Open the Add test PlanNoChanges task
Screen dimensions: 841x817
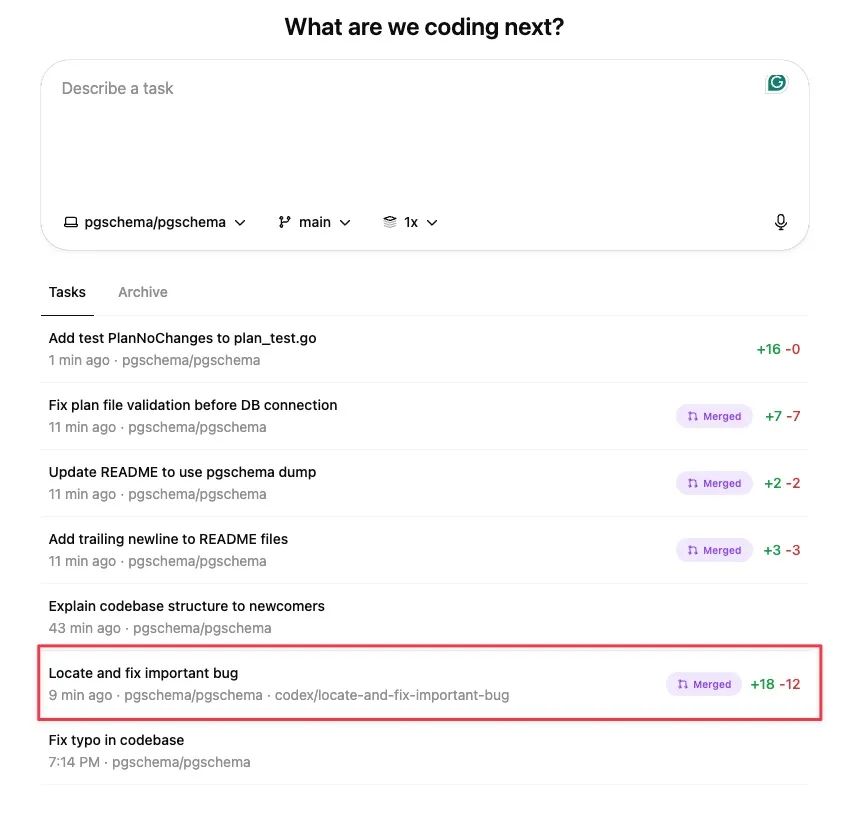click(182, 338)
